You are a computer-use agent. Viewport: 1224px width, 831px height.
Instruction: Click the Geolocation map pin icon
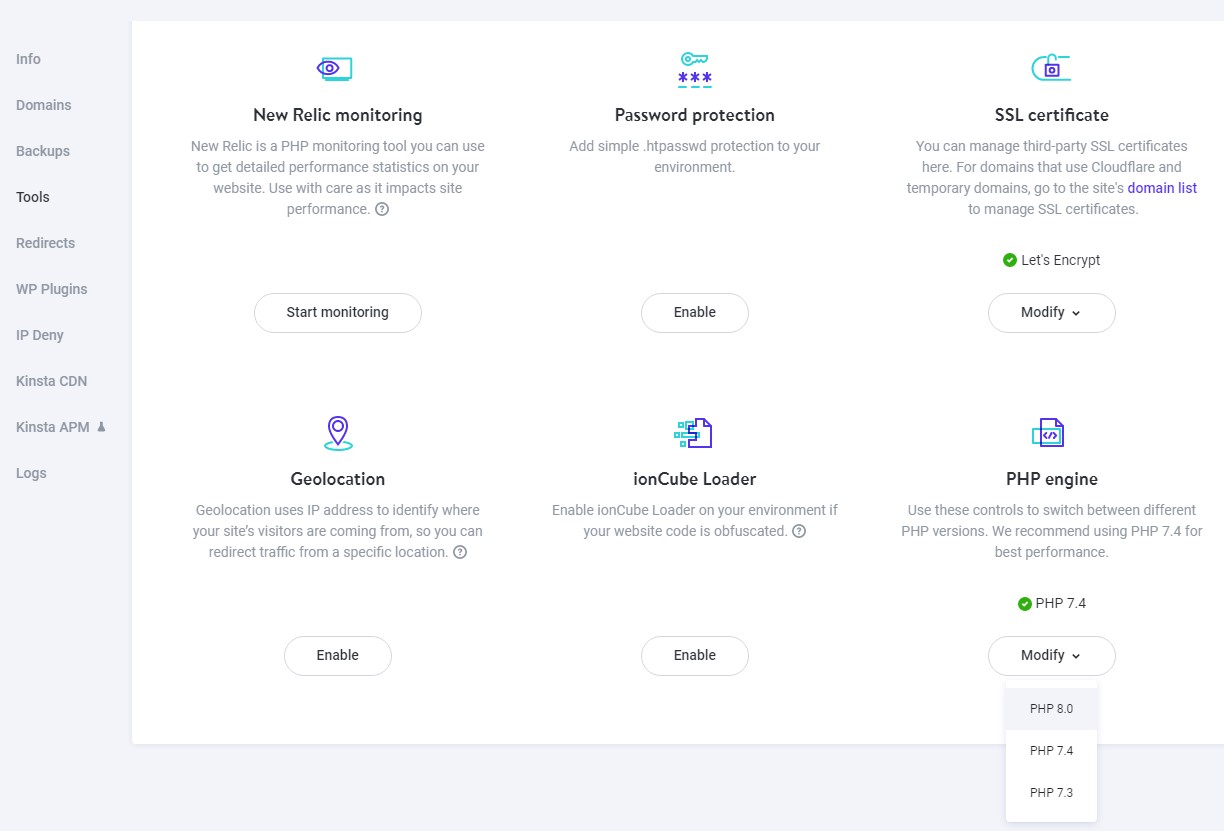337,432
